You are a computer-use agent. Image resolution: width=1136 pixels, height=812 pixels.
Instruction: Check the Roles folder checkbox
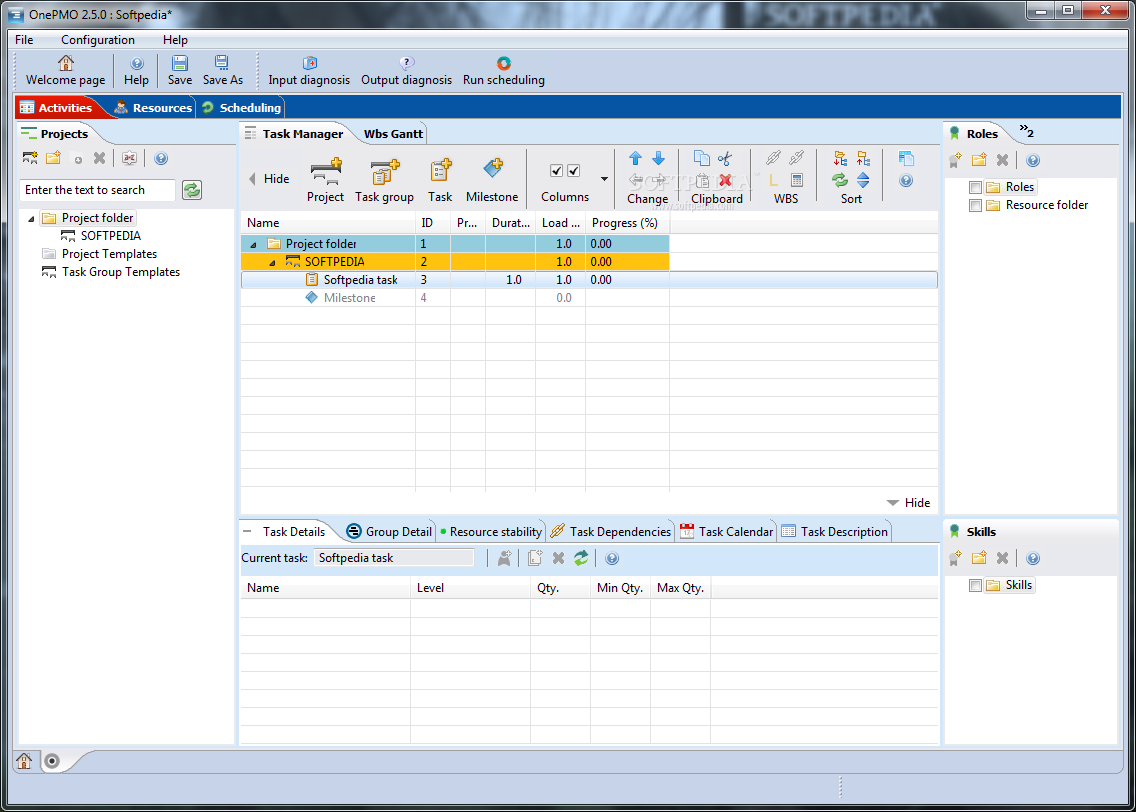[975, 188]
